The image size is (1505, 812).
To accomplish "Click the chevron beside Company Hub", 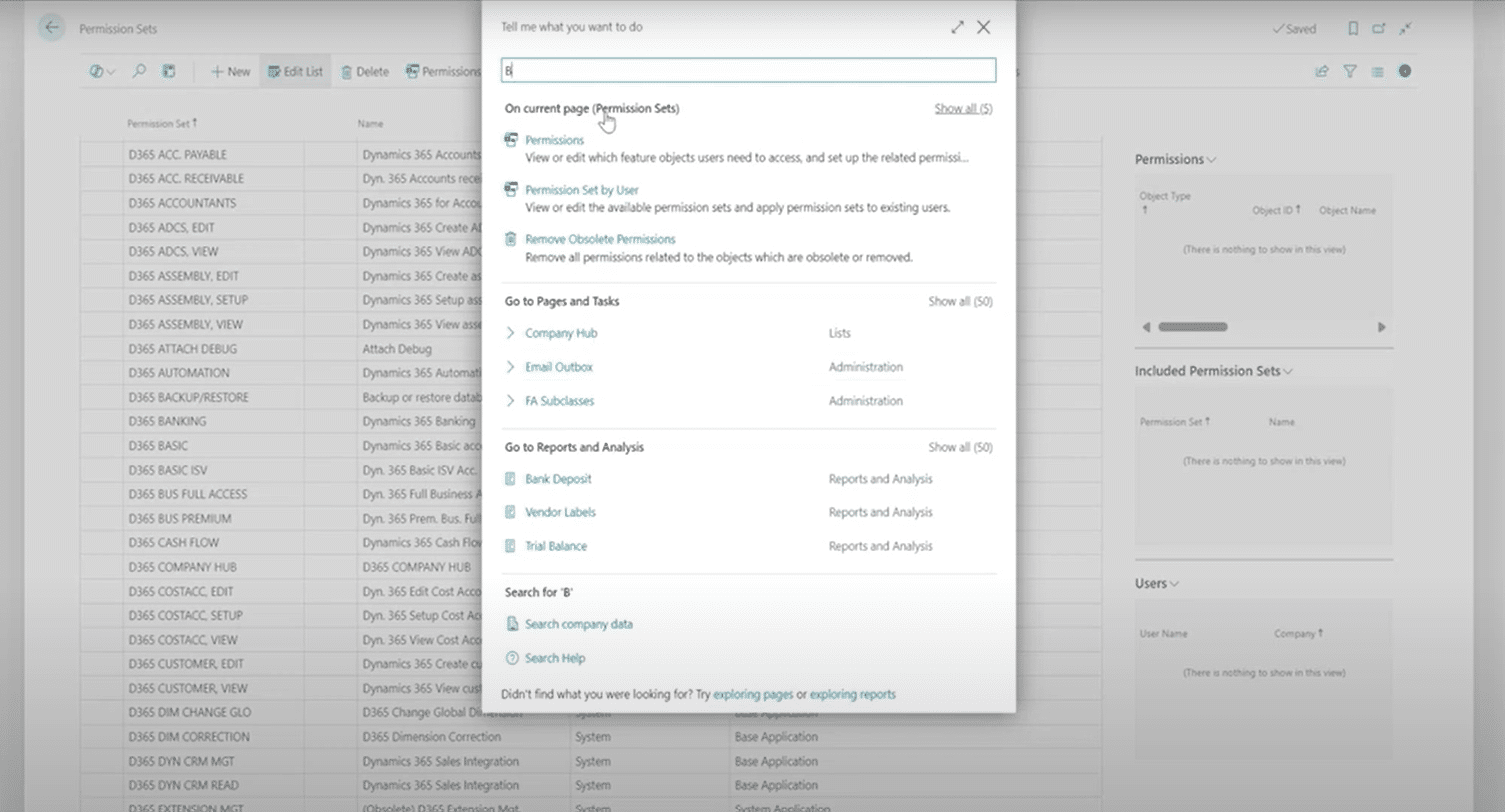I will (x=511, y=333).
